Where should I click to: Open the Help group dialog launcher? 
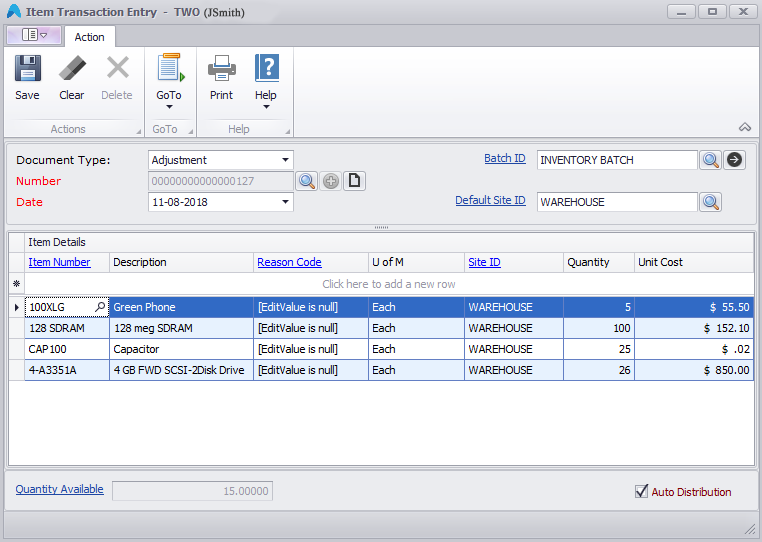[288, 131]
